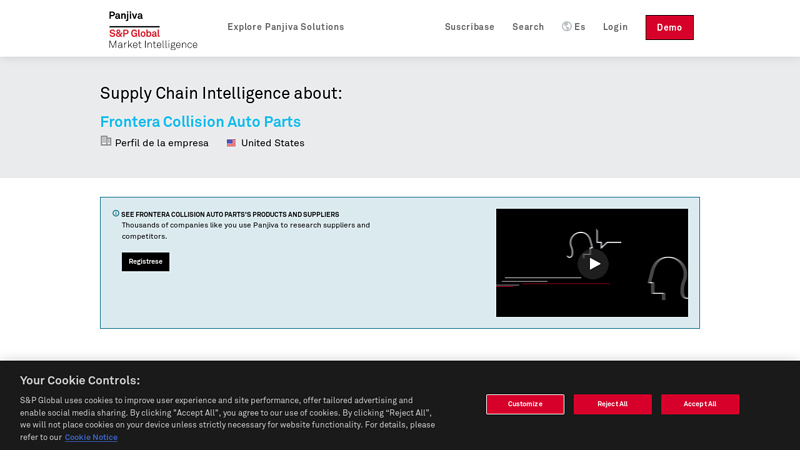Choose Customize in the cookie banner
Screen dimensions: 800x450
[x=525, y=404]
